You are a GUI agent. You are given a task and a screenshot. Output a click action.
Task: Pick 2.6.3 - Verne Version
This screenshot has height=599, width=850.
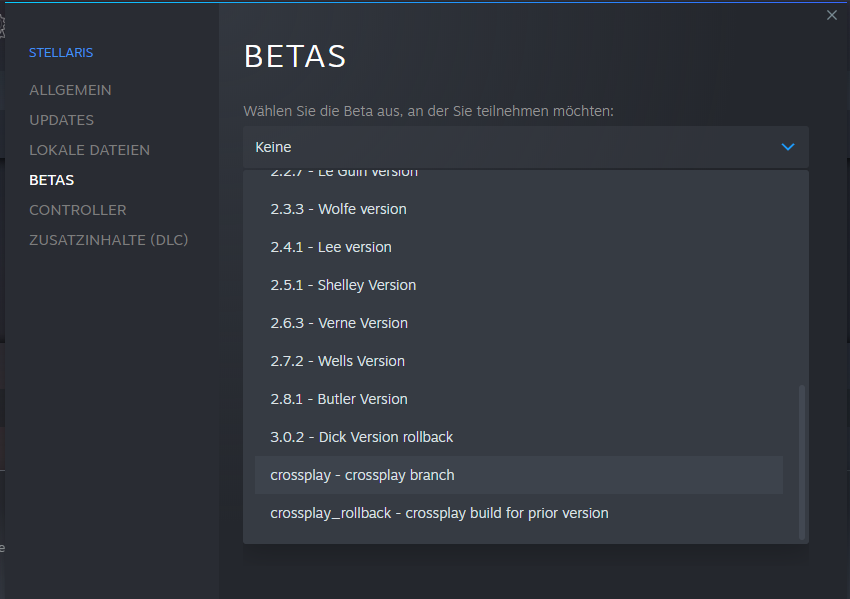(519, 323)
